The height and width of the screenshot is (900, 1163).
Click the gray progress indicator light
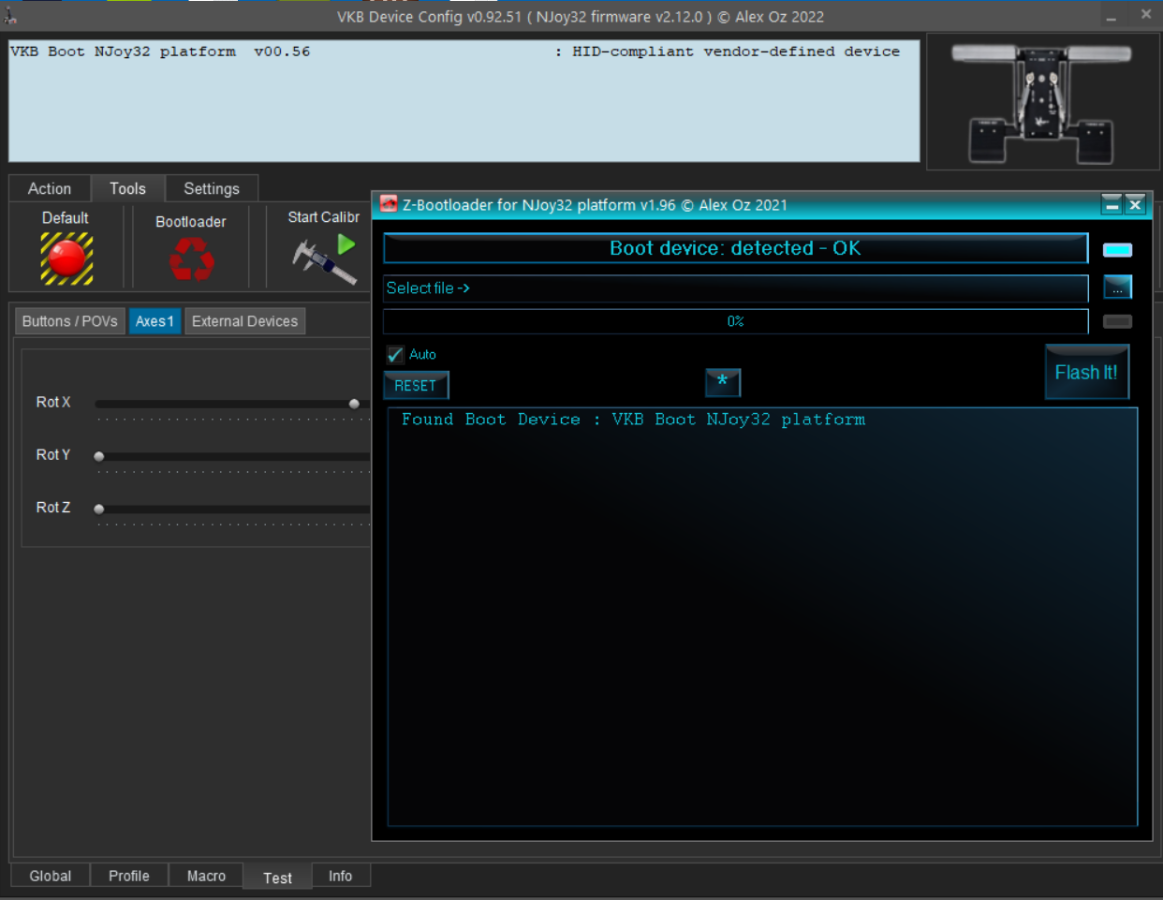click(1117, 321)
